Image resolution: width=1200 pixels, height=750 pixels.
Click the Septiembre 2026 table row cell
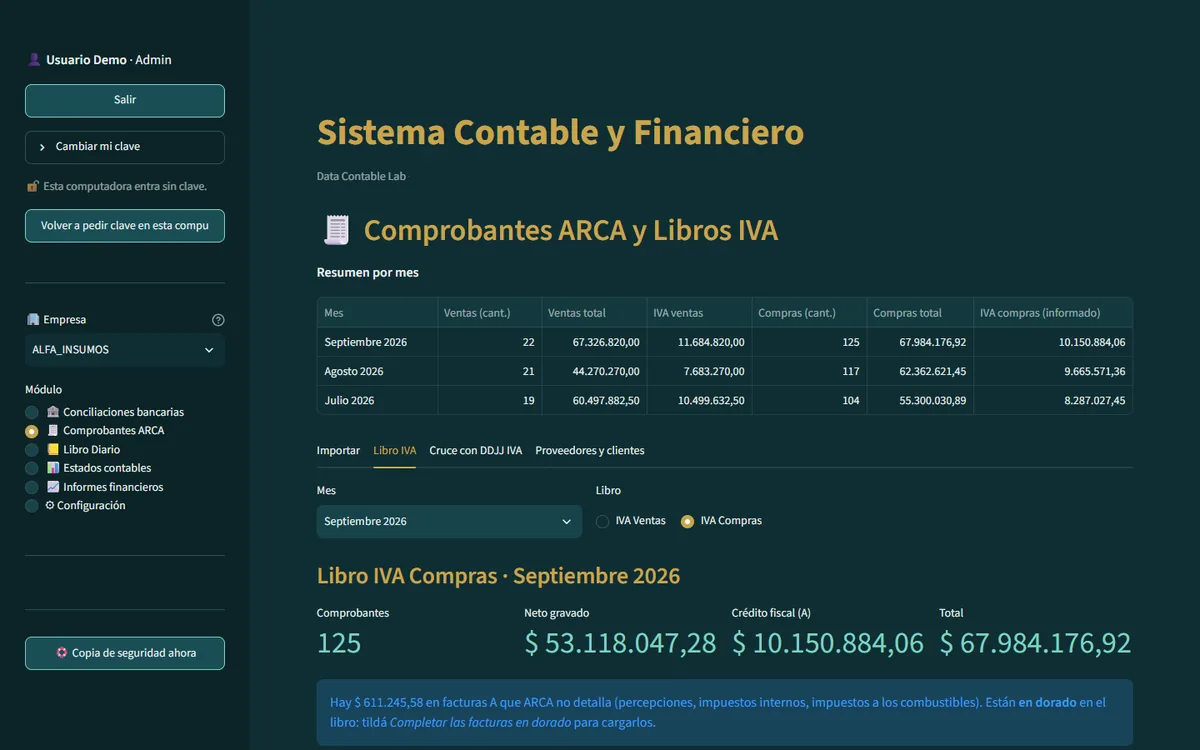tap(377, 342)
